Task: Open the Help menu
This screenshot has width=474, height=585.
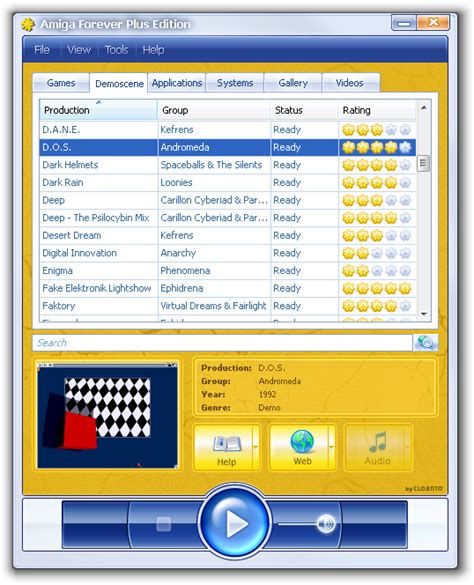Action: (153, 50)
